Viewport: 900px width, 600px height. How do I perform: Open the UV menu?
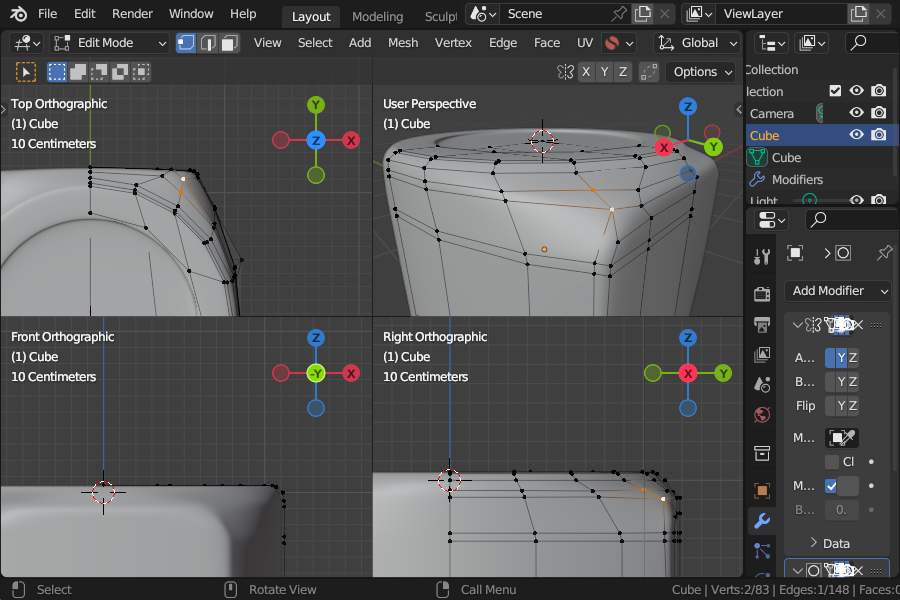pyautogui.click(x=584, y=43)
